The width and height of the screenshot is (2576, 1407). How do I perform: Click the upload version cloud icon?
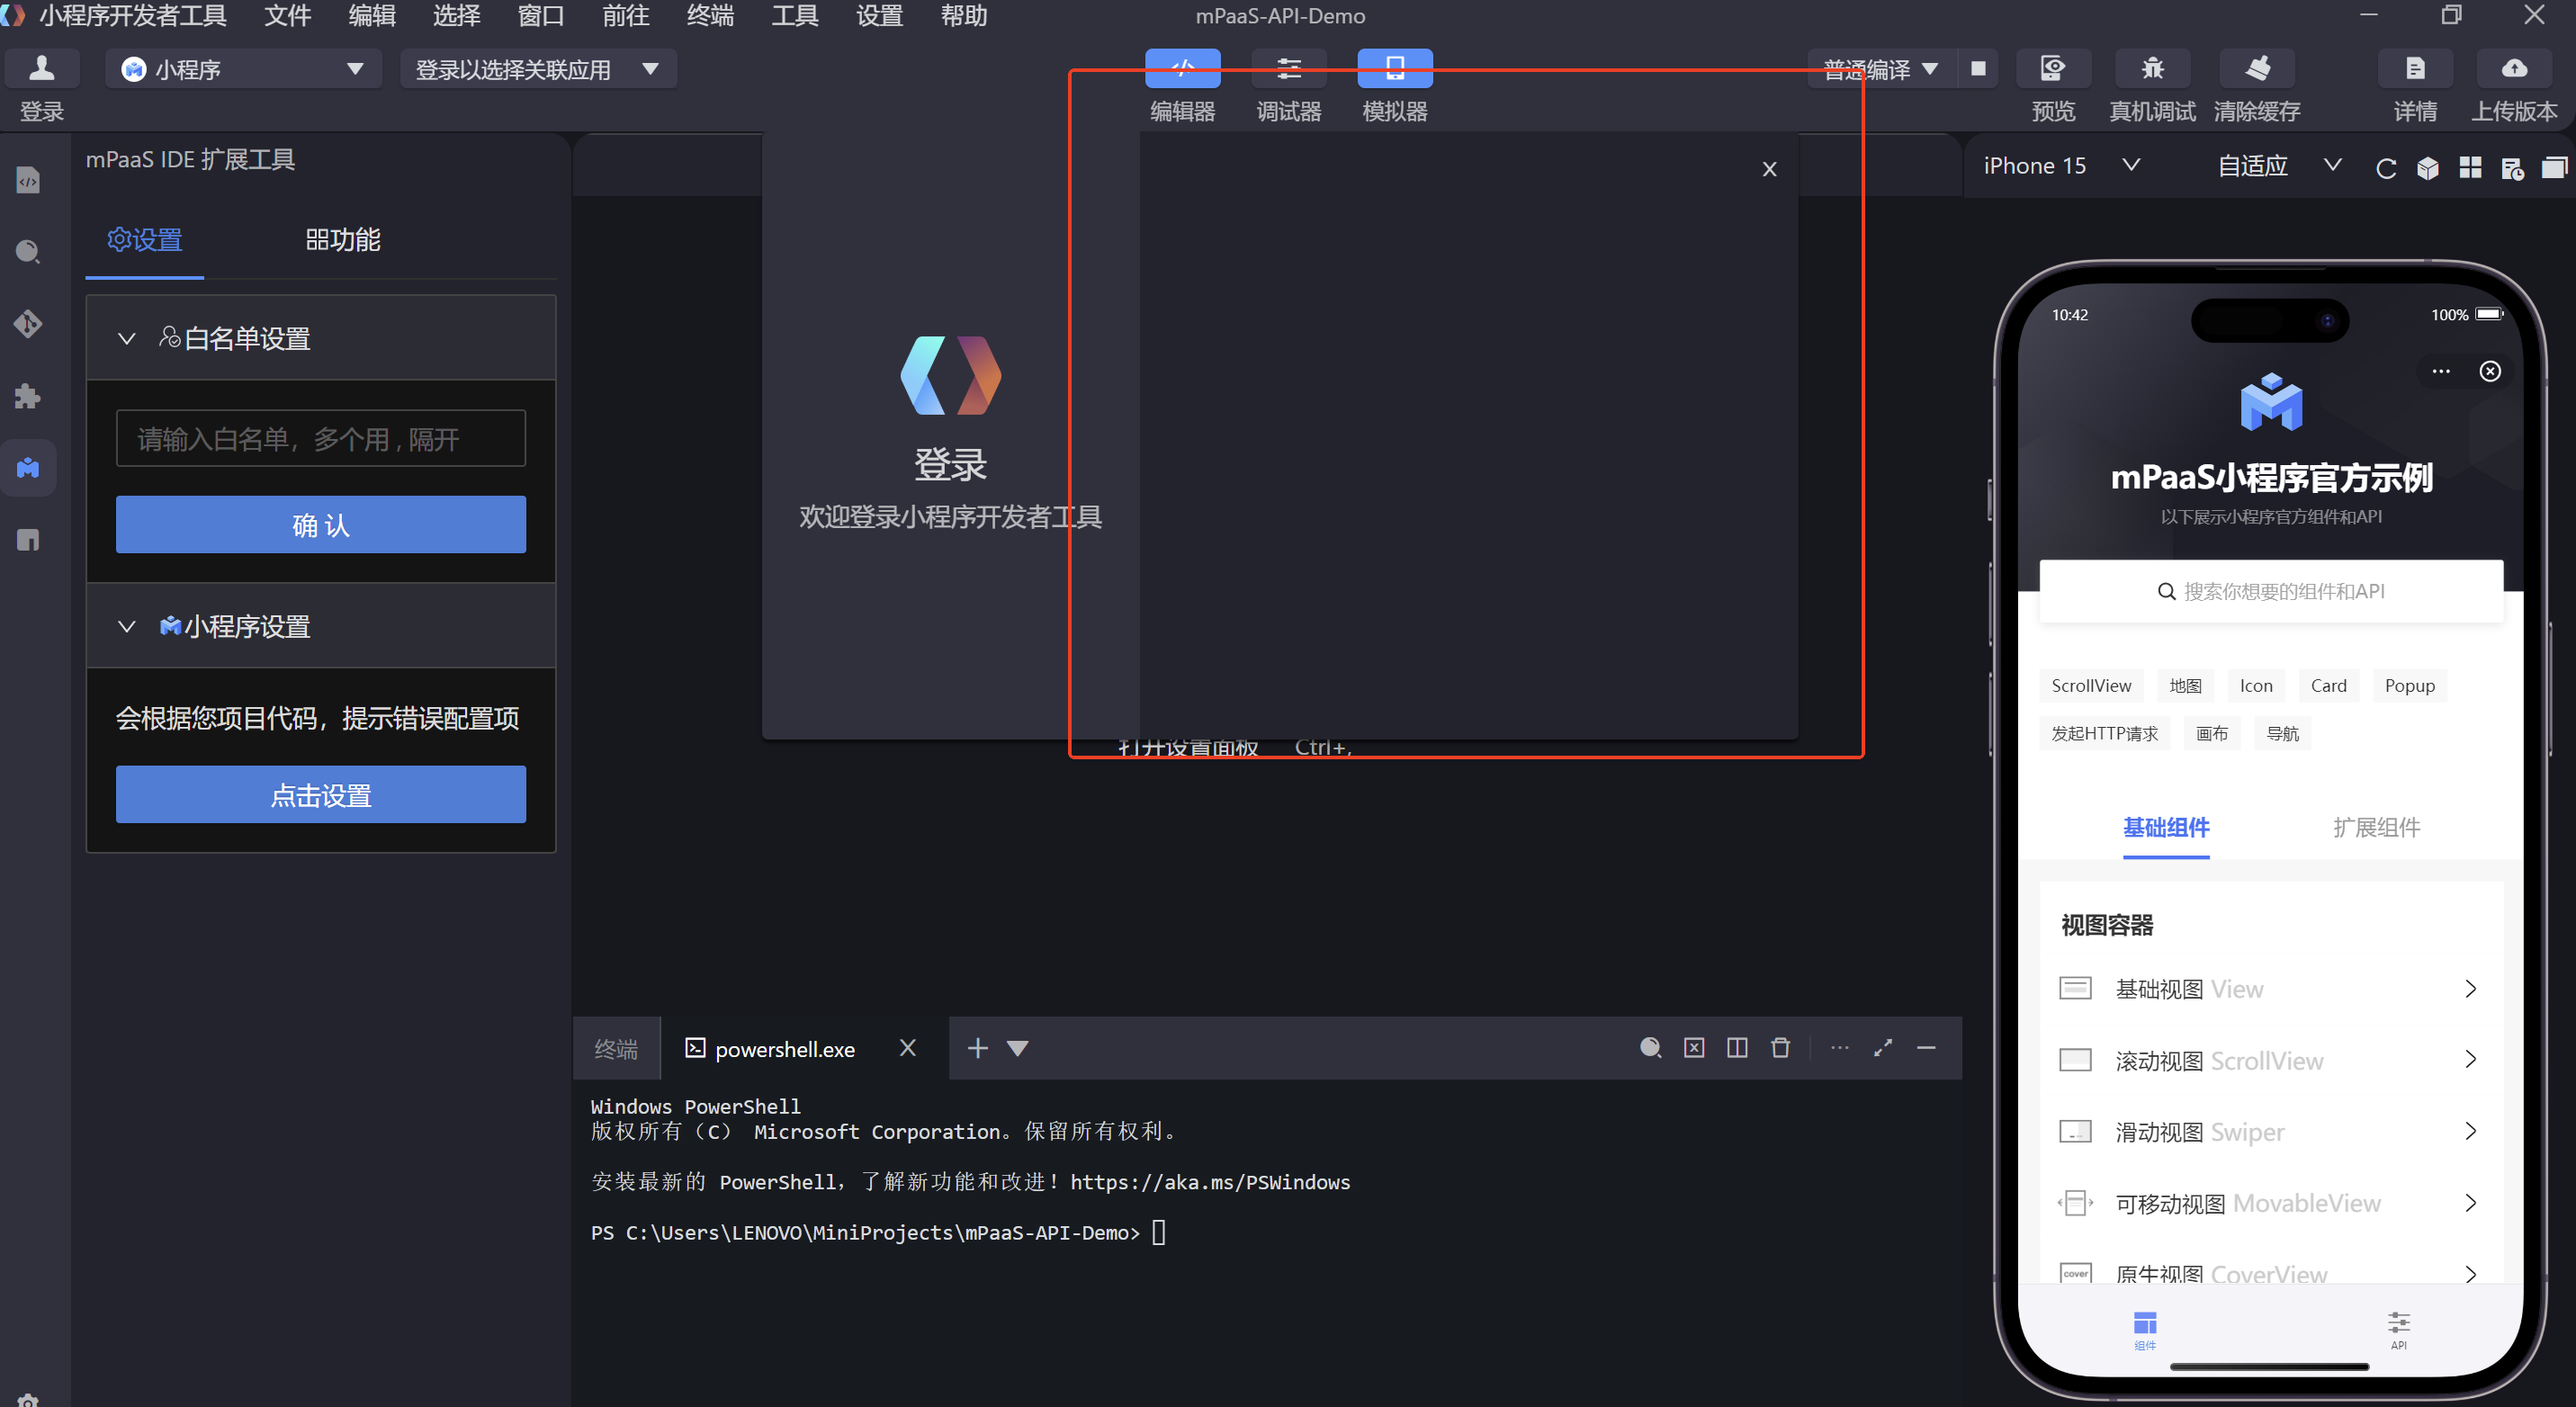2513,68
